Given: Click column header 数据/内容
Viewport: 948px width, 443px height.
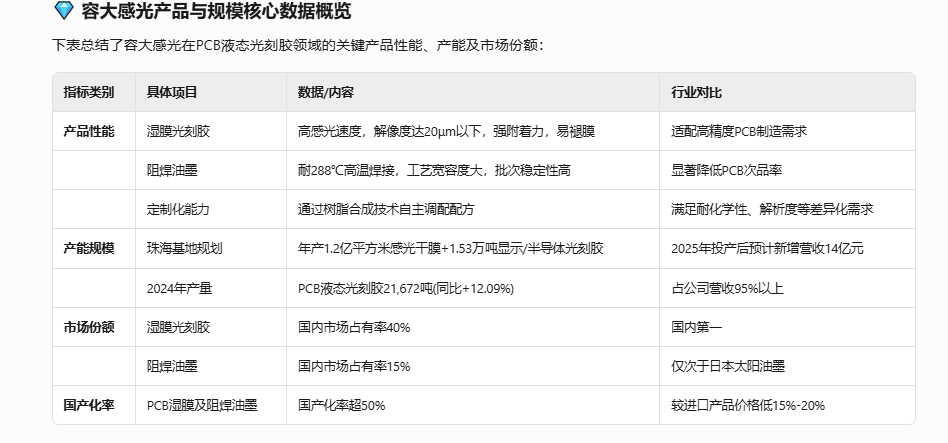Looking at the screenshot, I should 325,92.
